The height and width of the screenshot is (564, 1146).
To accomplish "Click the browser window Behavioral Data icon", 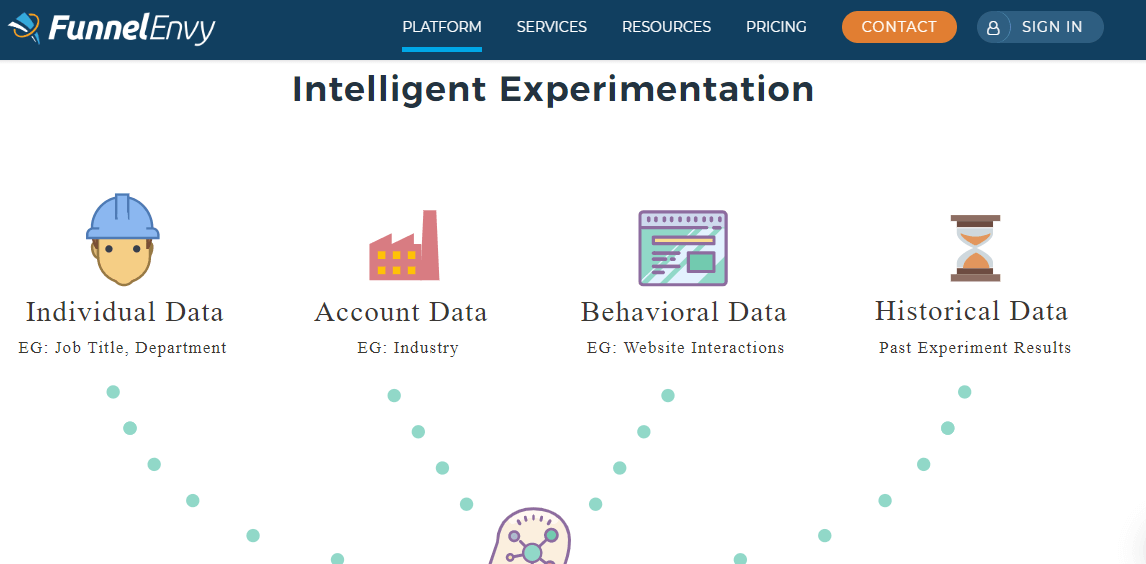I will pos(683,248).
